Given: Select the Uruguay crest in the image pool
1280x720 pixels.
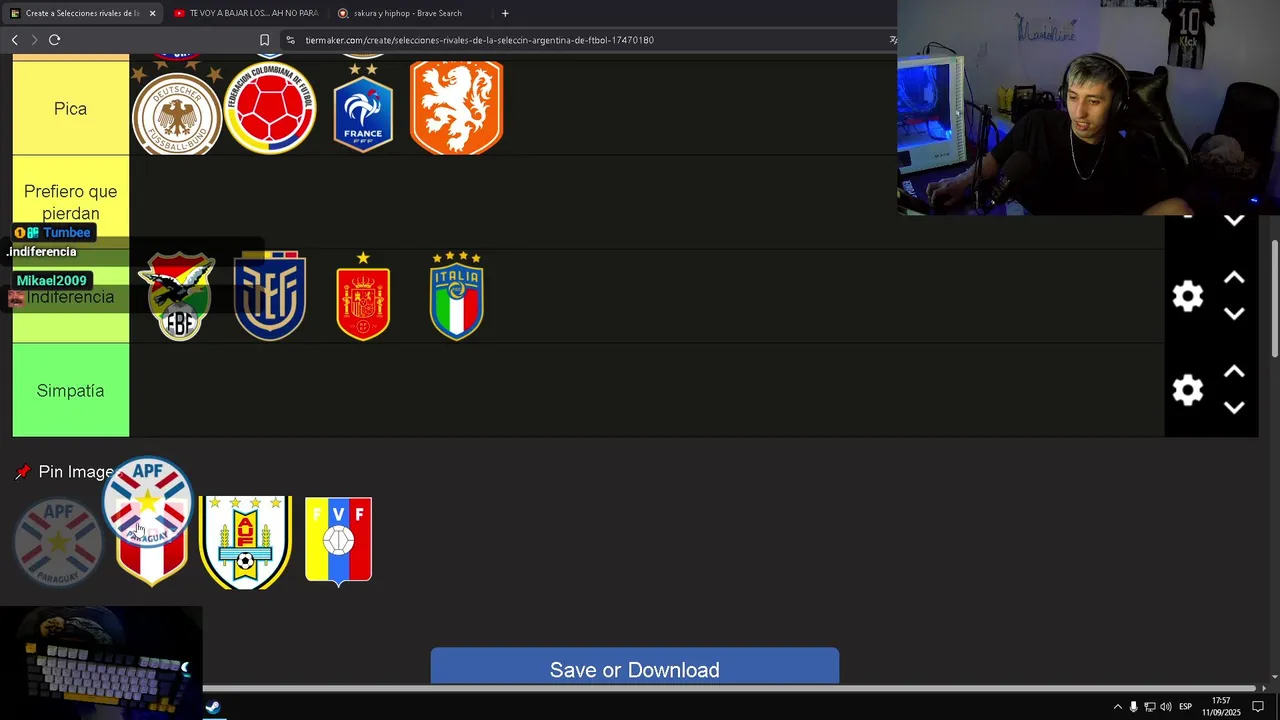Looking at the screenshot, I should (x=245, y=542).
